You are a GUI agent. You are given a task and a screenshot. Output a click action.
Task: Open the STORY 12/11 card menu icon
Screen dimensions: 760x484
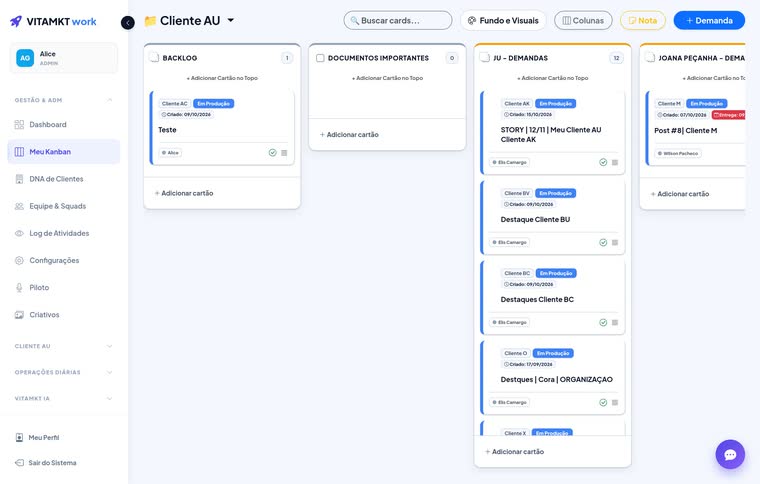tap(615, 163)
